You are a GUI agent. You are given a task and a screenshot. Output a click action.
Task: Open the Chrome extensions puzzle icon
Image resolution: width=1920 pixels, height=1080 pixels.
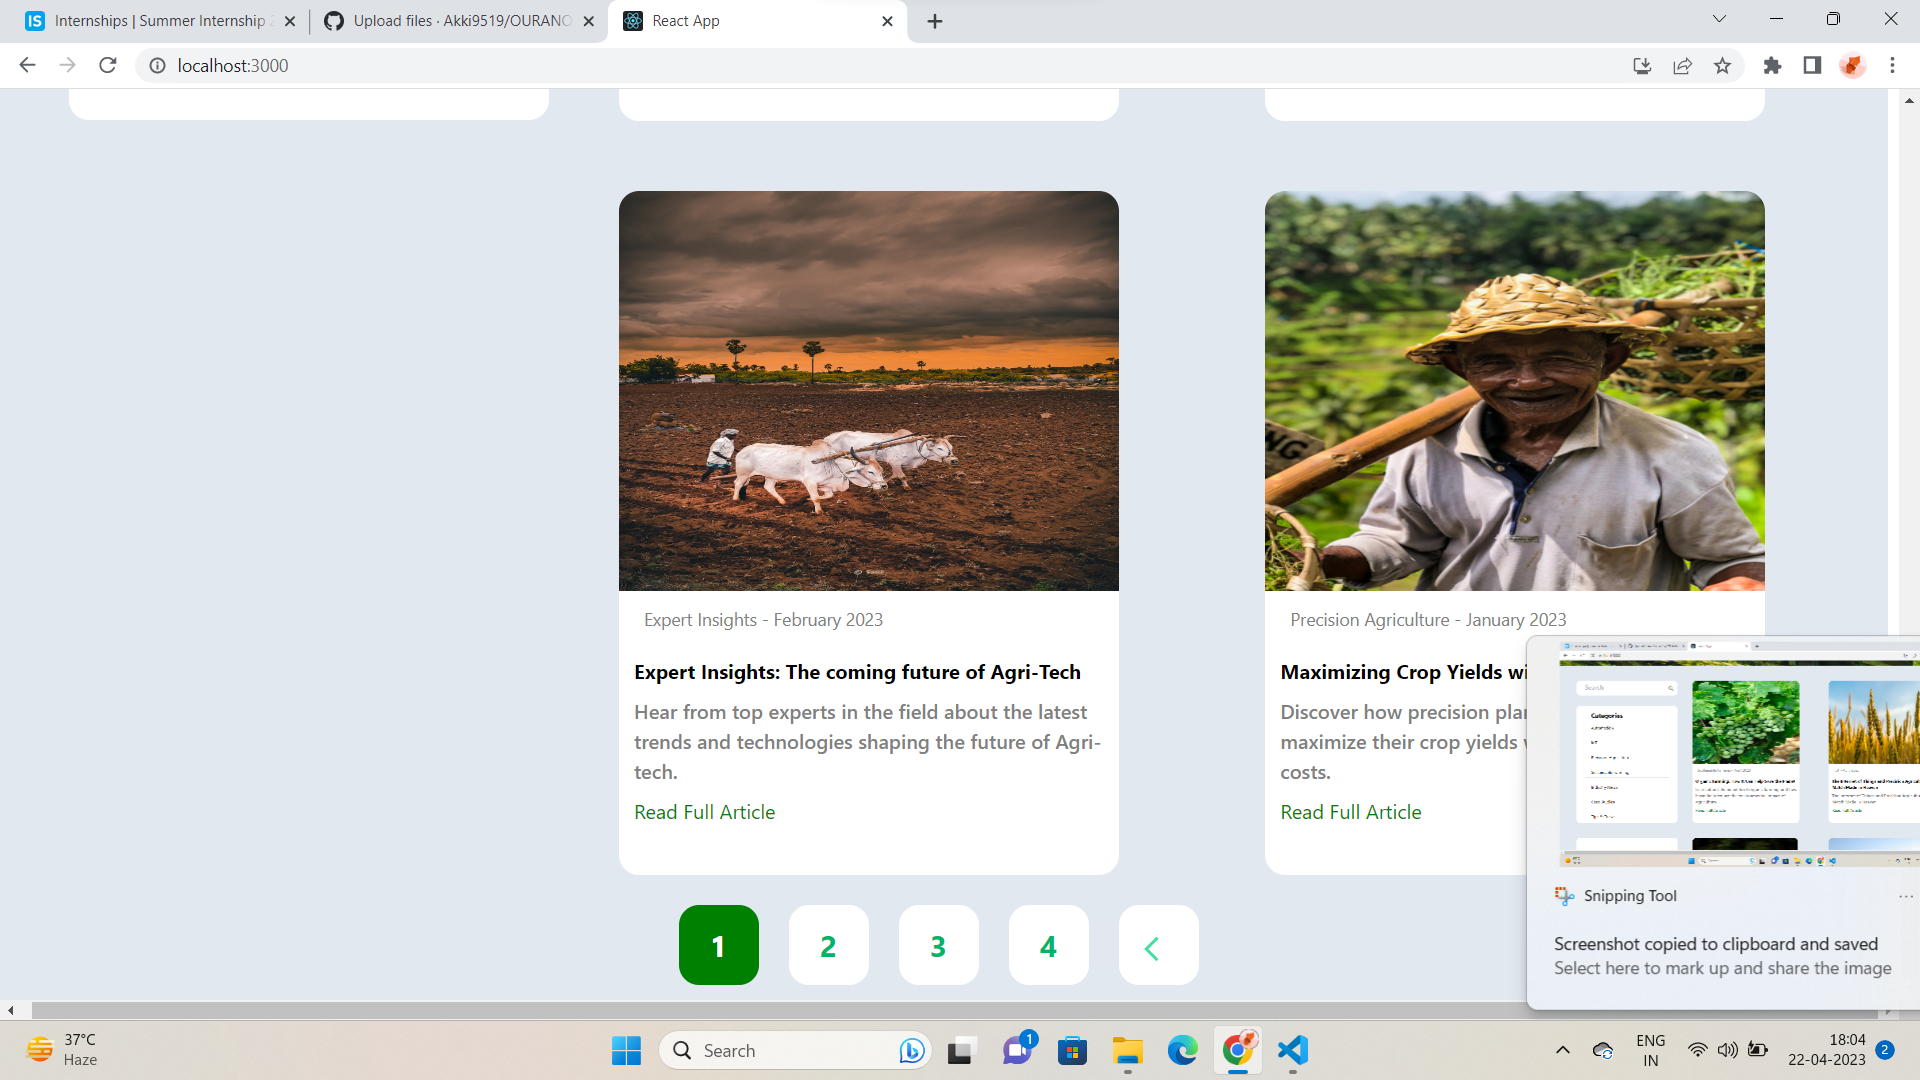pyautogui.click(x=1772, y=66)
